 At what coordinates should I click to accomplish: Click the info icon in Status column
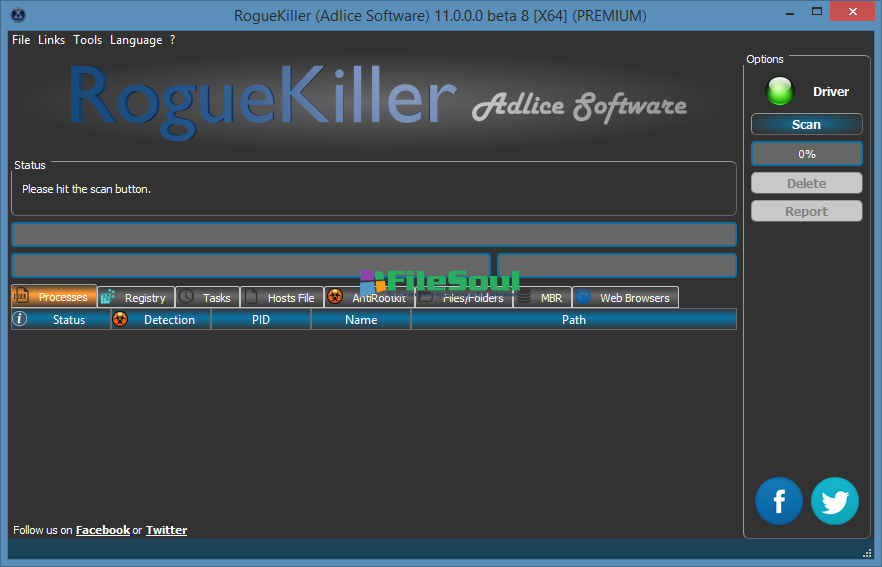20,319
